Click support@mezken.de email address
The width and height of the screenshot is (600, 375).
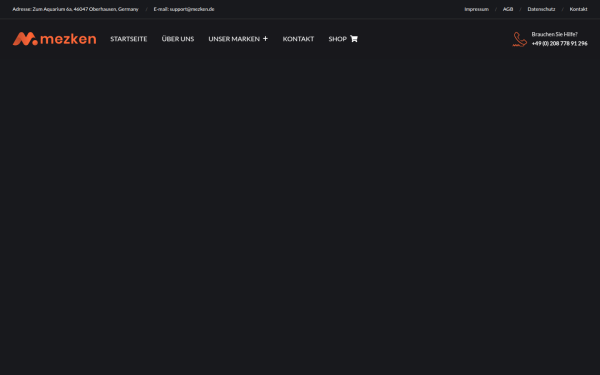tap(192, 9)
